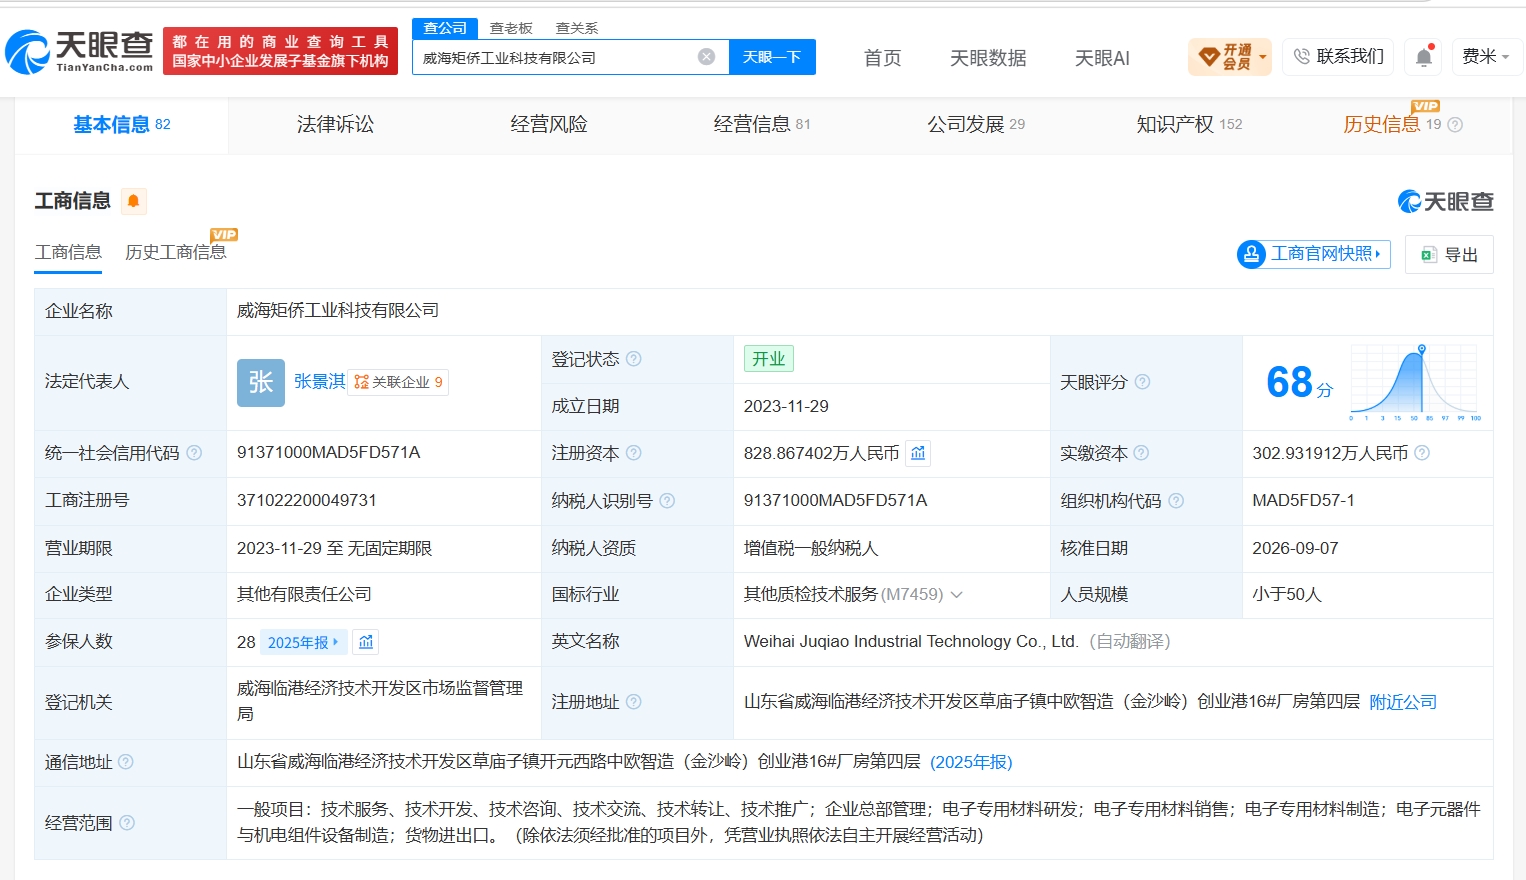Switch to the 查老板 search tab

pyautogui.click(x=511, y=28)
